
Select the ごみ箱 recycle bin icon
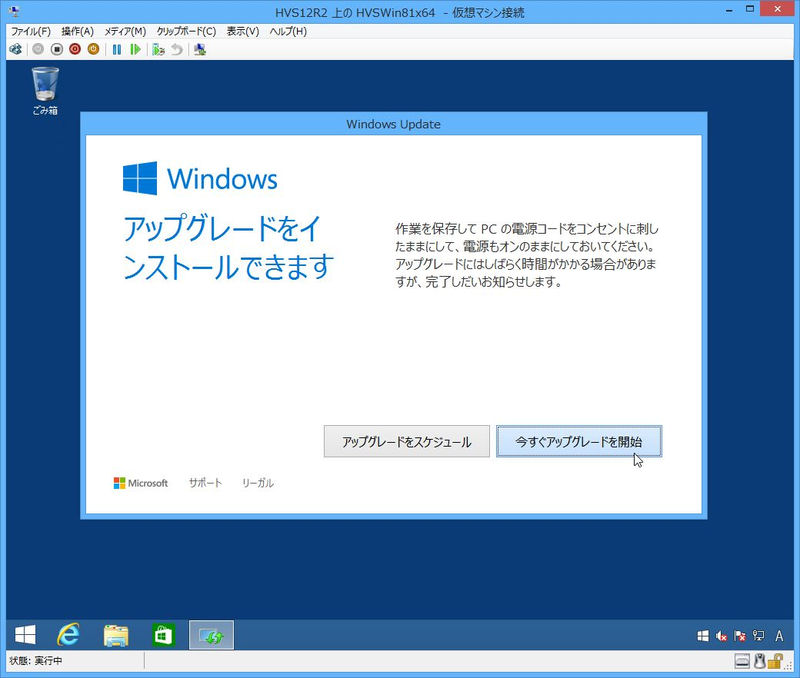pyautogui.click(x=45, y=92)
